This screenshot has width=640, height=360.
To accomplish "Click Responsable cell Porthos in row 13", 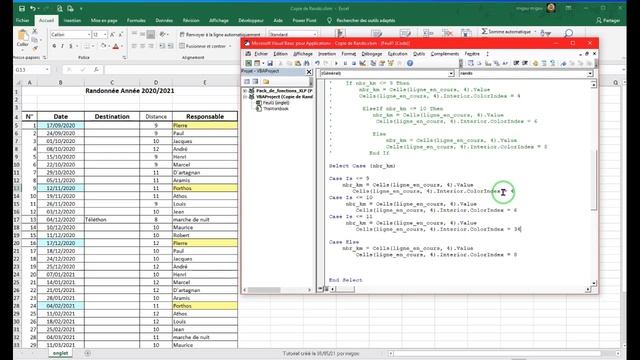I will pyautogui.click(x=205, y=188).
